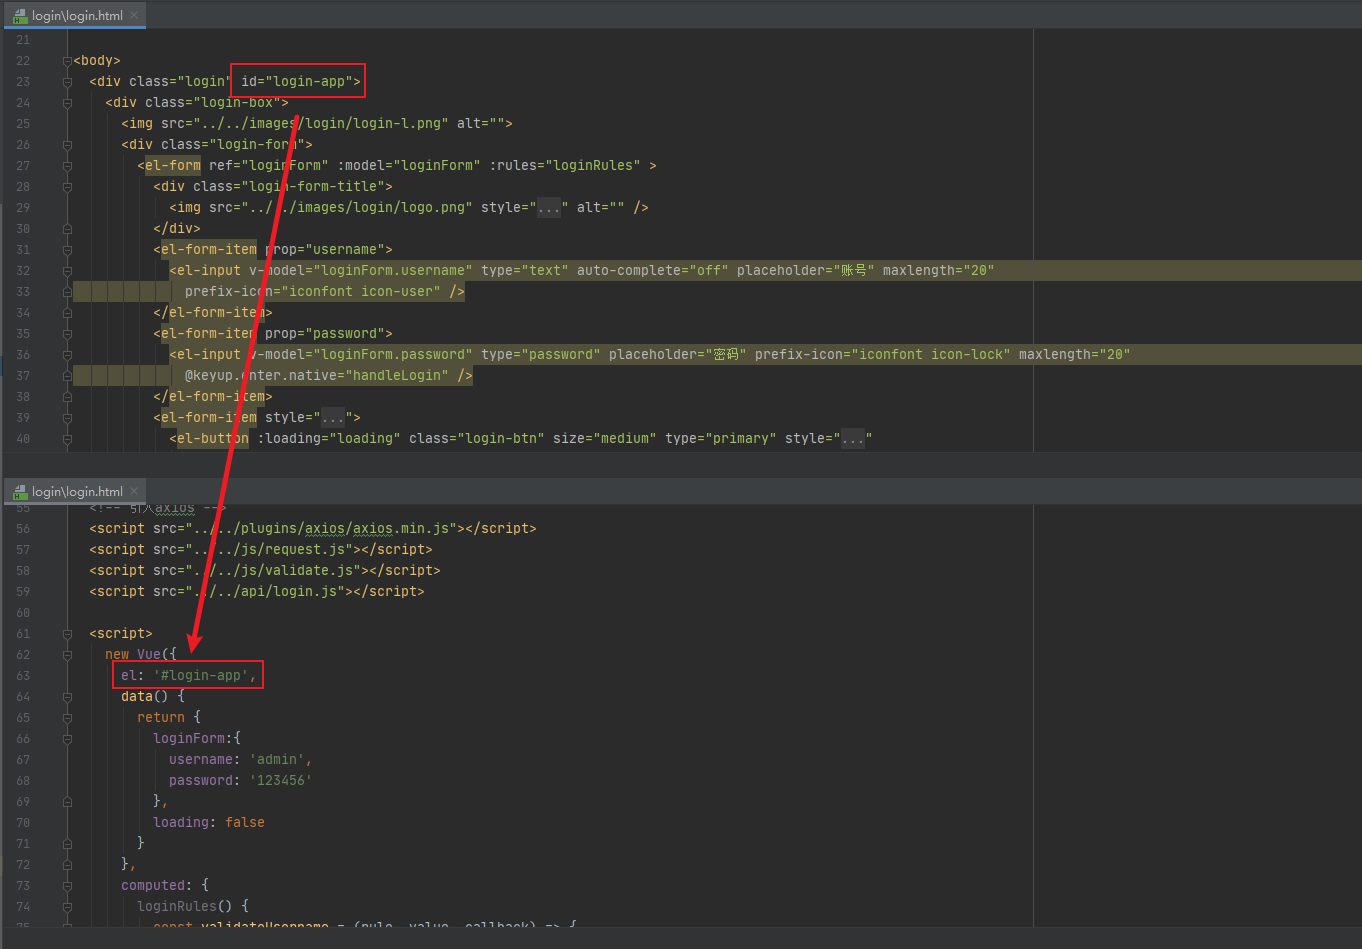Click fold end marker at line 30

point(67,229)
